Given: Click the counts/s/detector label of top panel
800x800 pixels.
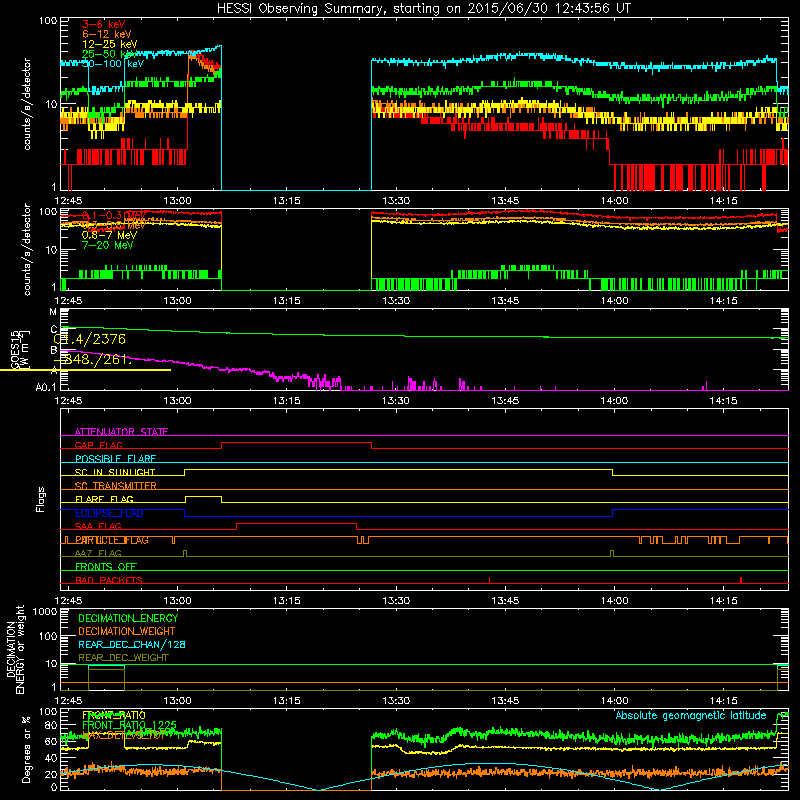Looking at the screenshot, I should tap(27, 104).
